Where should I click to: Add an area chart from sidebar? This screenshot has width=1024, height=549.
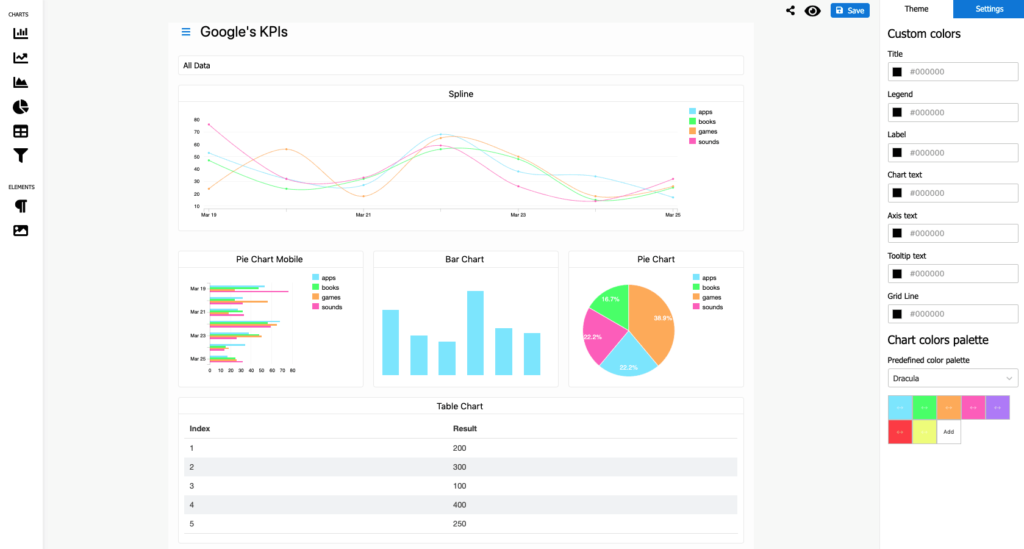[x=21, y=82]
